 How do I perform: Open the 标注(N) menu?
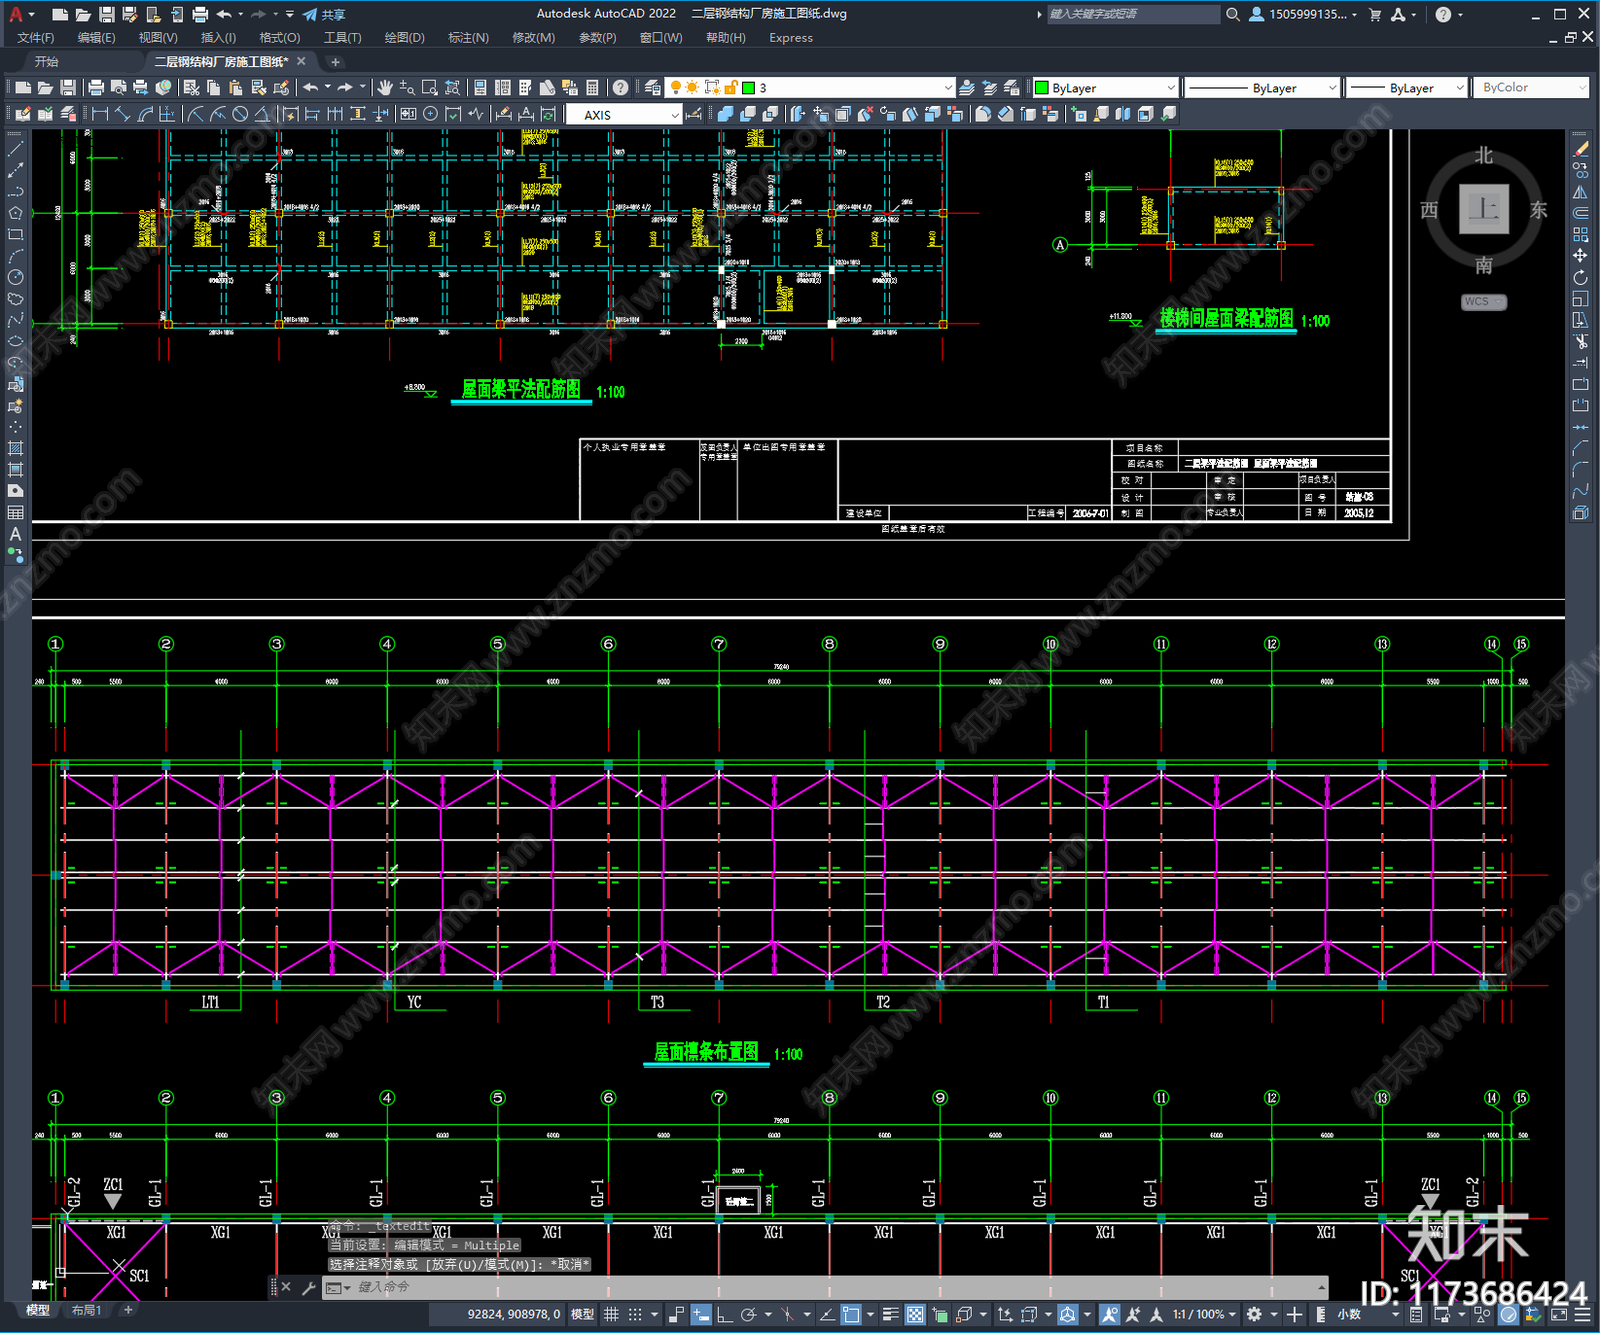[468, 37]
